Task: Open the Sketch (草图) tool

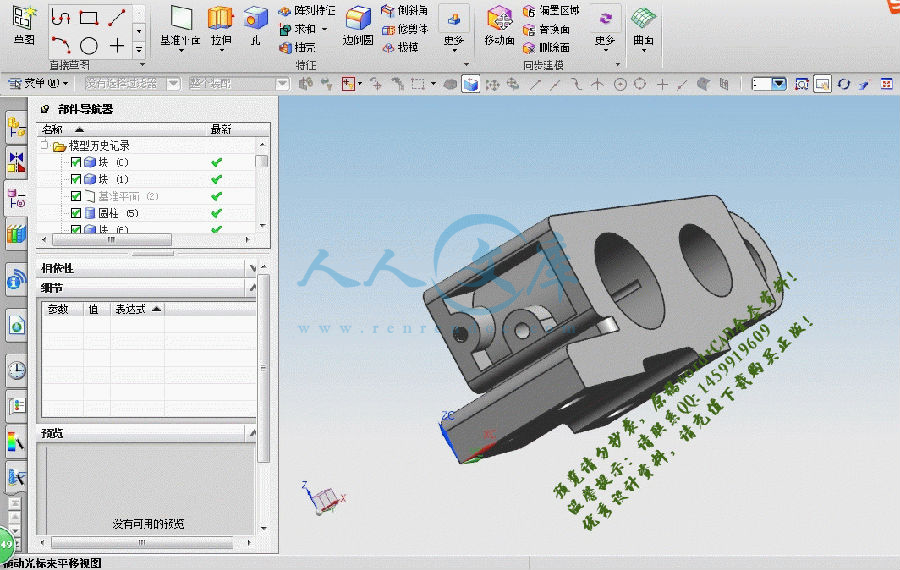Action: point(24,25)
